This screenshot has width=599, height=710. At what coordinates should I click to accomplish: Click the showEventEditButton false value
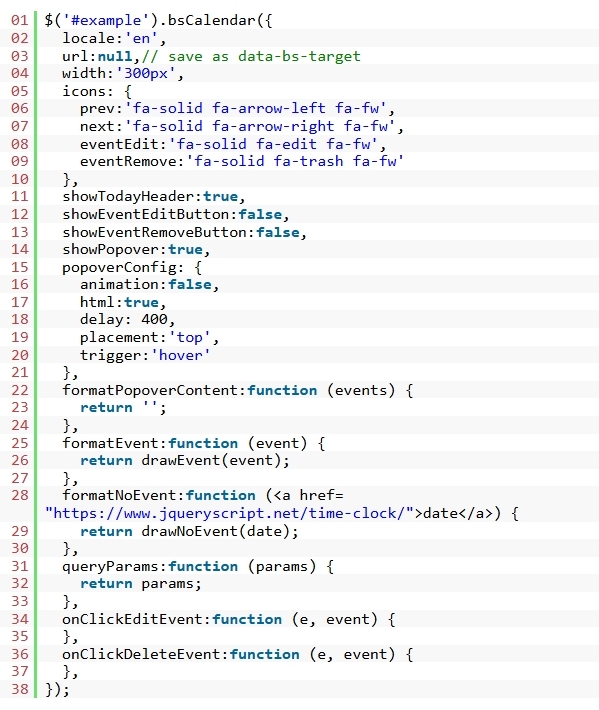pyautogui.click(x=260, y=214)
